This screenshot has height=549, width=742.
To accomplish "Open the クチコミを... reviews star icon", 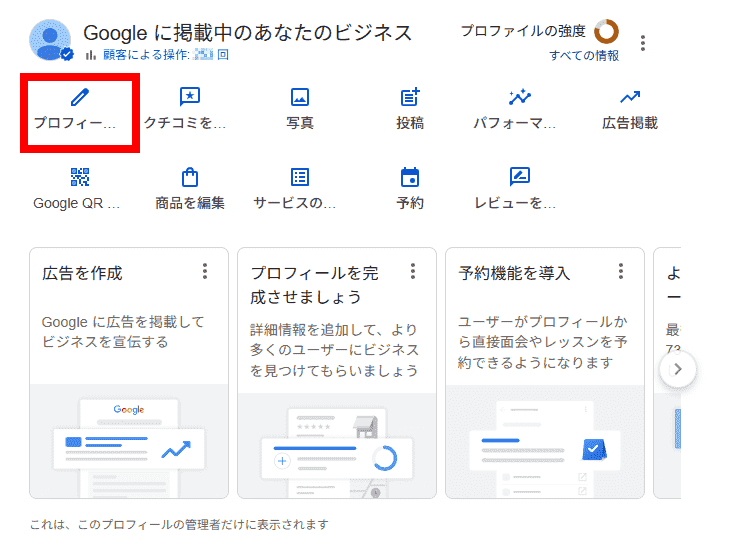I will [190, 97].
